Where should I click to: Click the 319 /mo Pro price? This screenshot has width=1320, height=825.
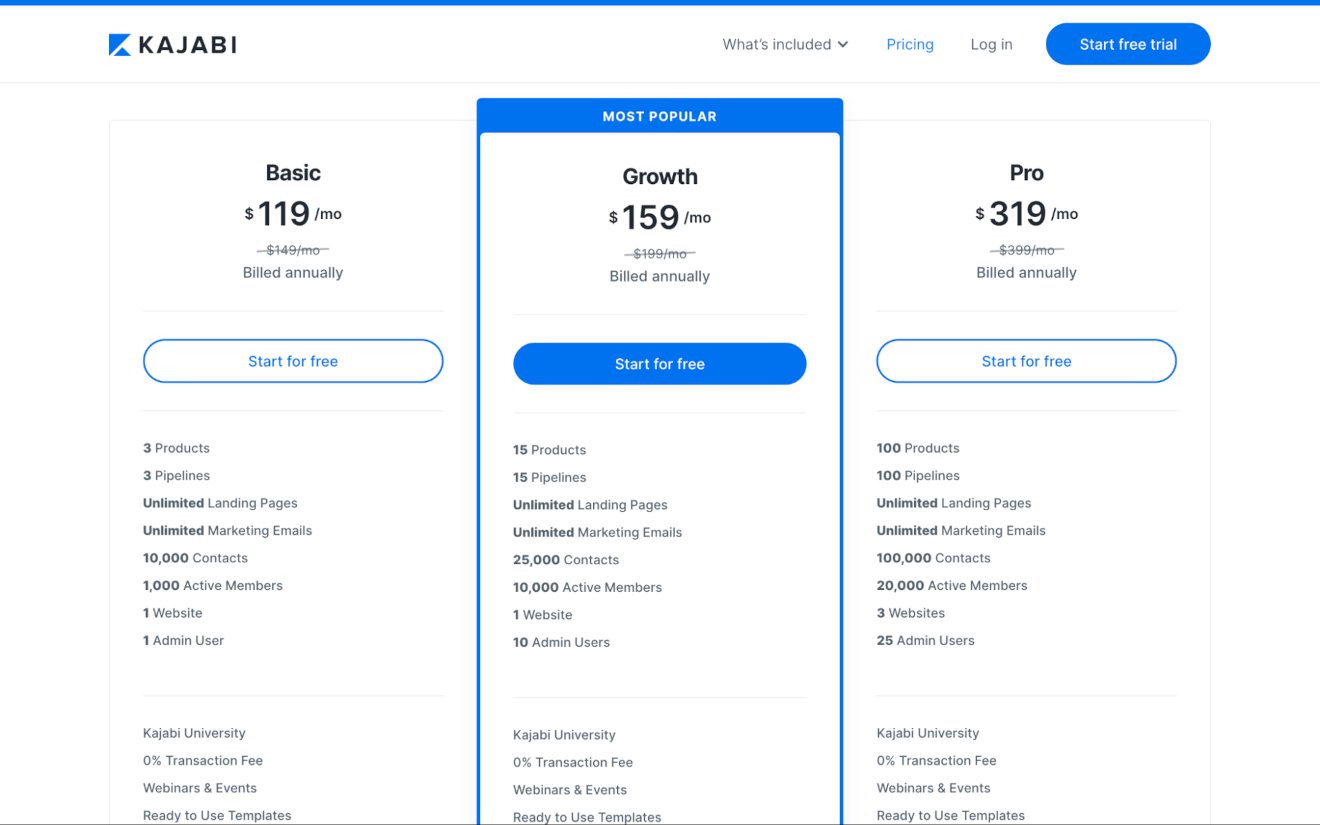pos(1026,213)
